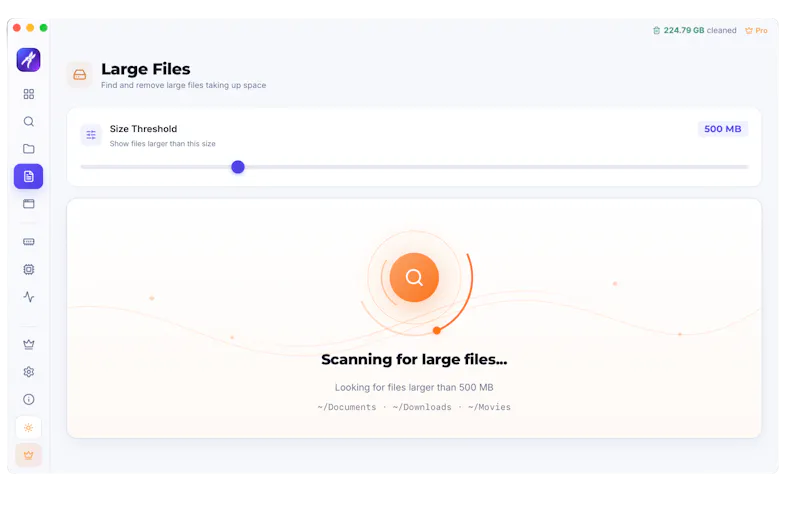This screenshot has width=800, height=506.
Task: Click the slider track right of the handle
Action: 496,167
